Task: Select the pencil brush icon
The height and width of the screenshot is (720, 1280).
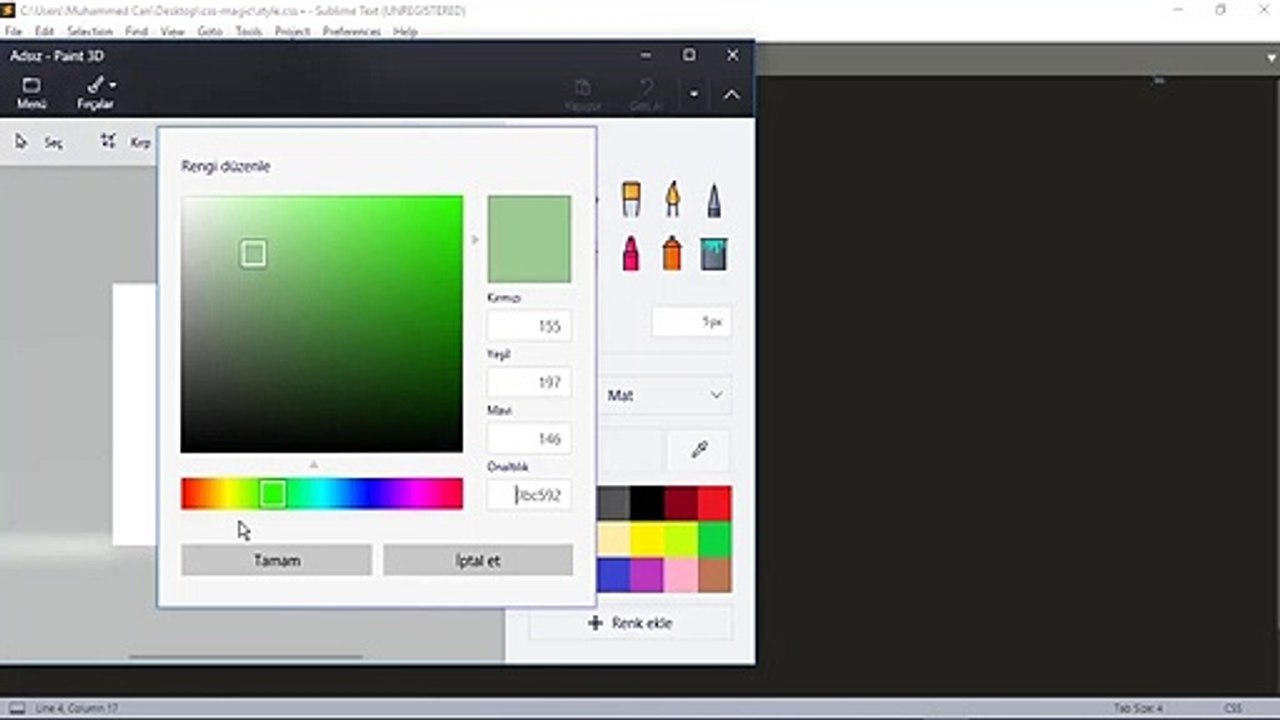Action: tap(713, 199)
